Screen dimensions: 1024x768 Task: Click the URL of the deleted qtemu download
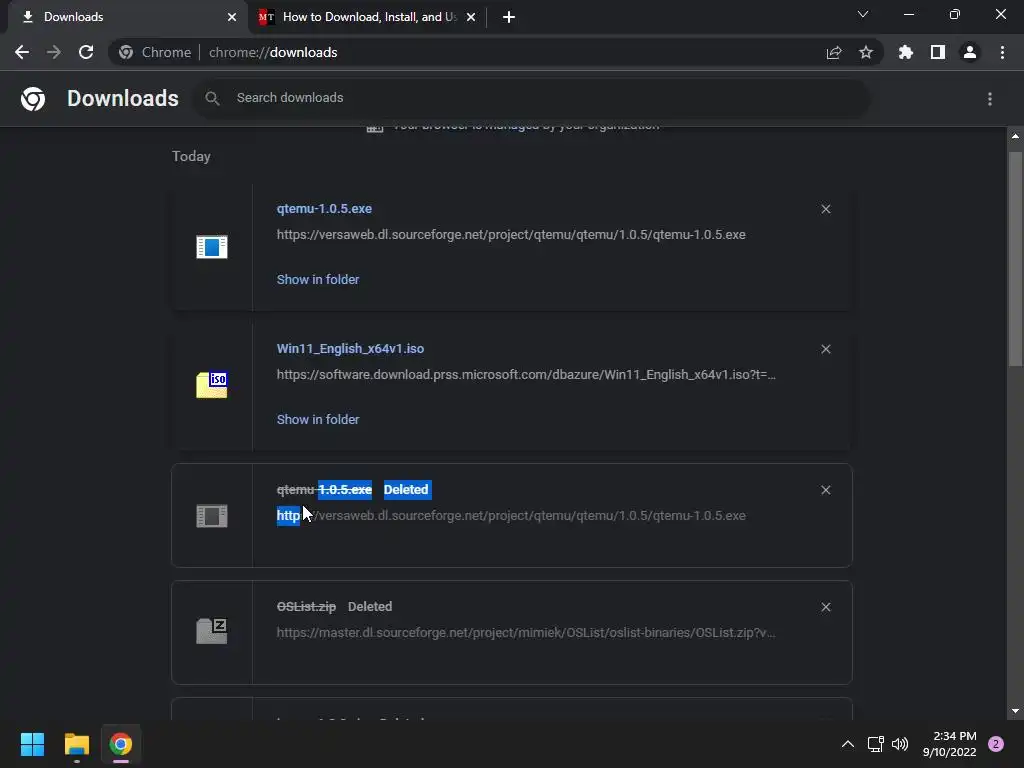tap(511, 516)
